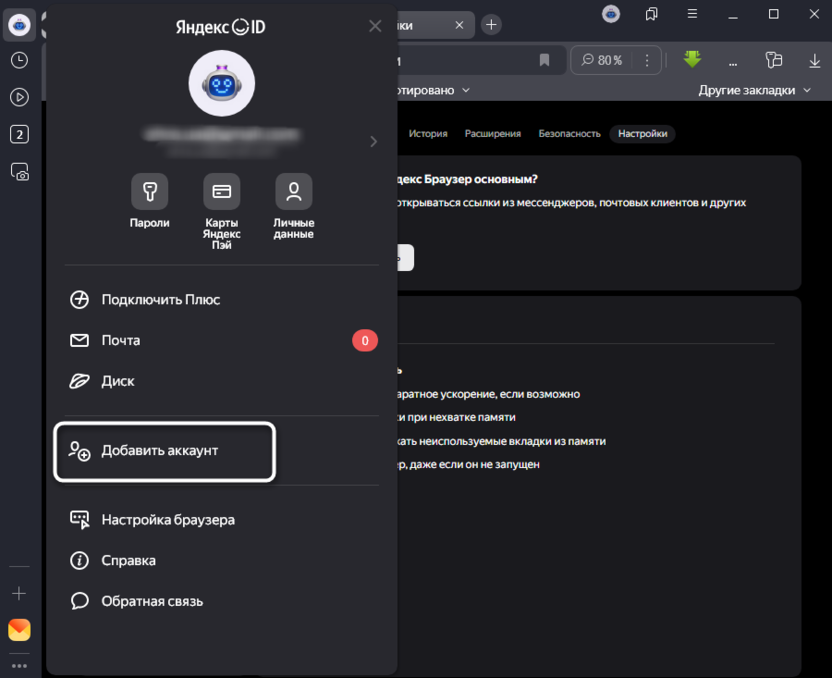Open Обратная связь feedback item

[x=222, y=602]
